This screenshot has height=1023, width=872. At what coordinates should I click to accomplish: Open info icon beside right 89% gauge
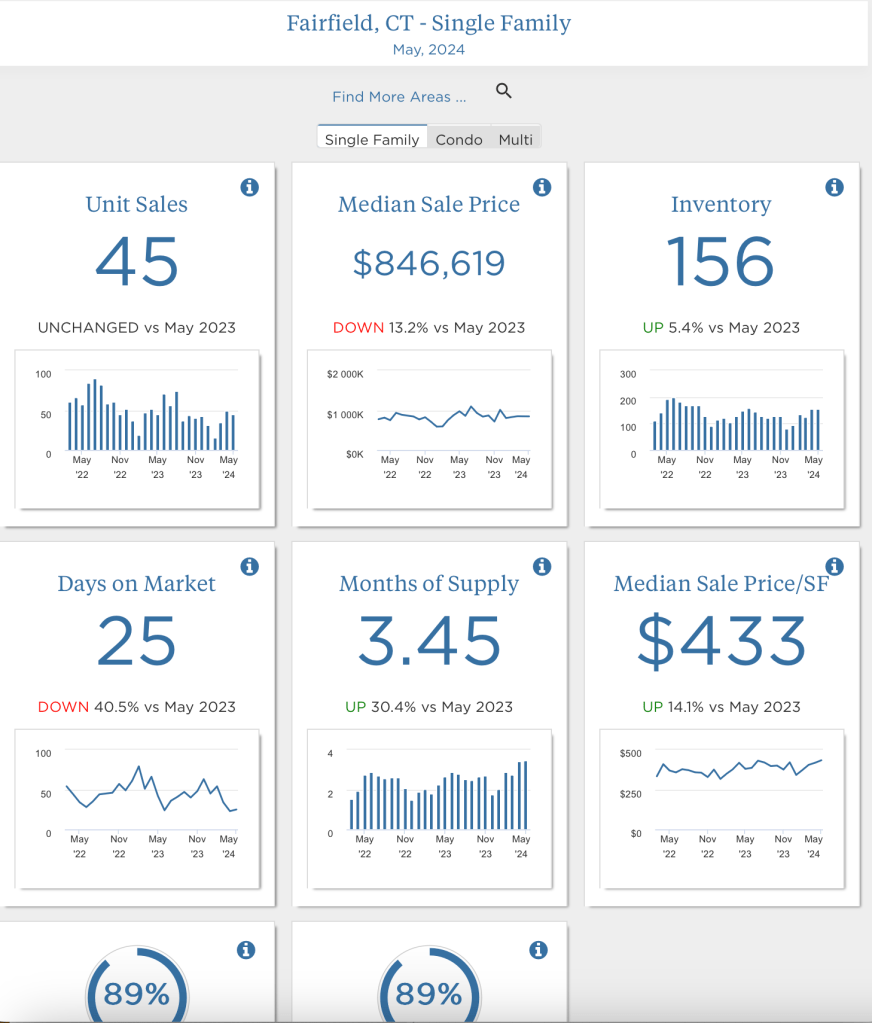click(x=538, y=950)
